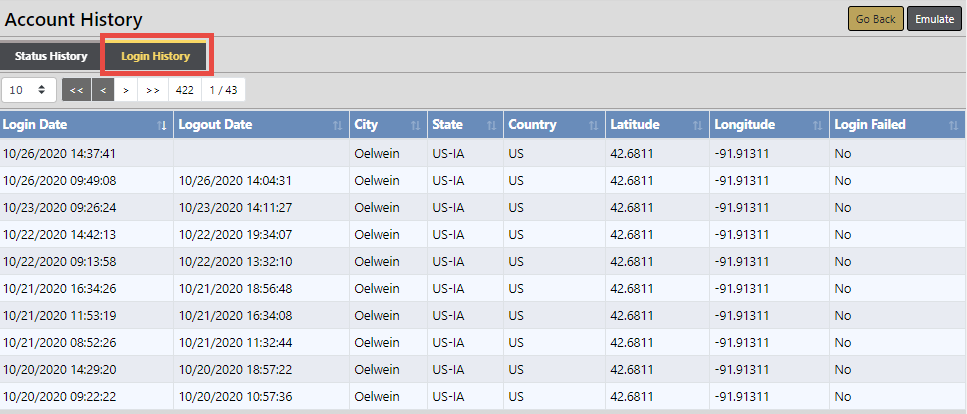This screenshot has width=967, height=414.
Task: Click the Logout Date sort arrows
Action: point(337,125)
